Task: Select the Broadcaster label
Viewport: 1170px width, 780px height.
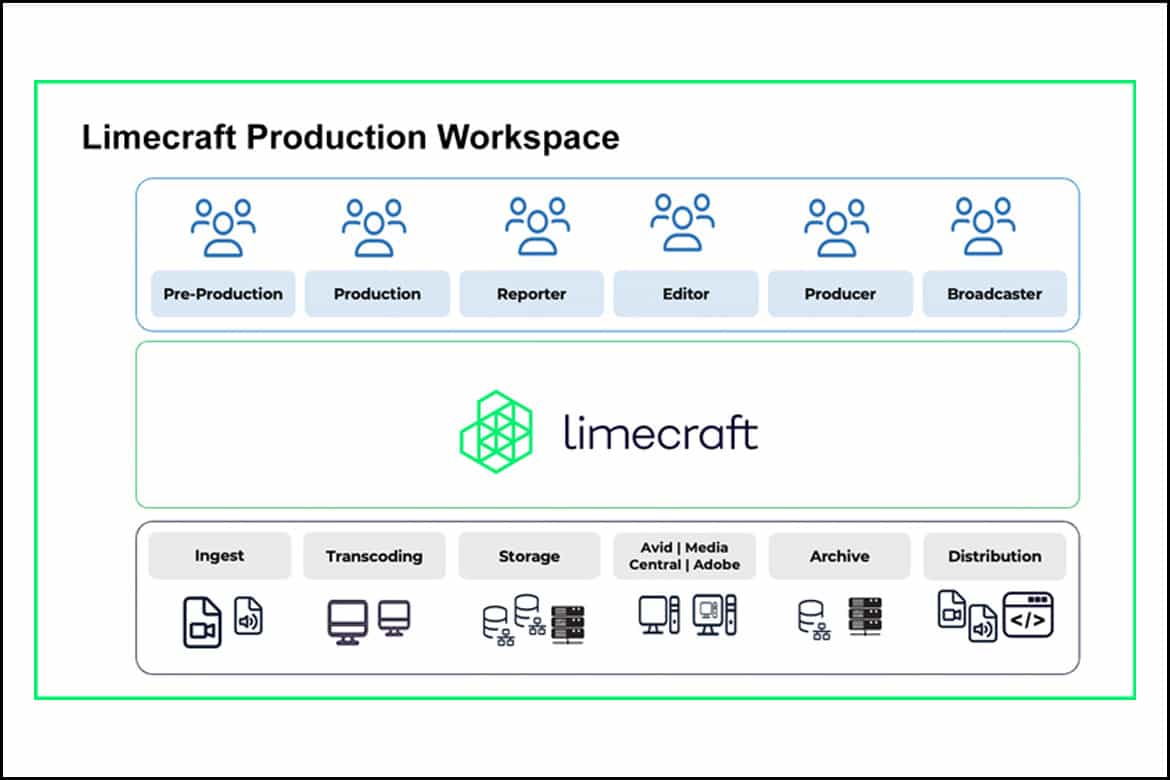Action: [995, 294]
